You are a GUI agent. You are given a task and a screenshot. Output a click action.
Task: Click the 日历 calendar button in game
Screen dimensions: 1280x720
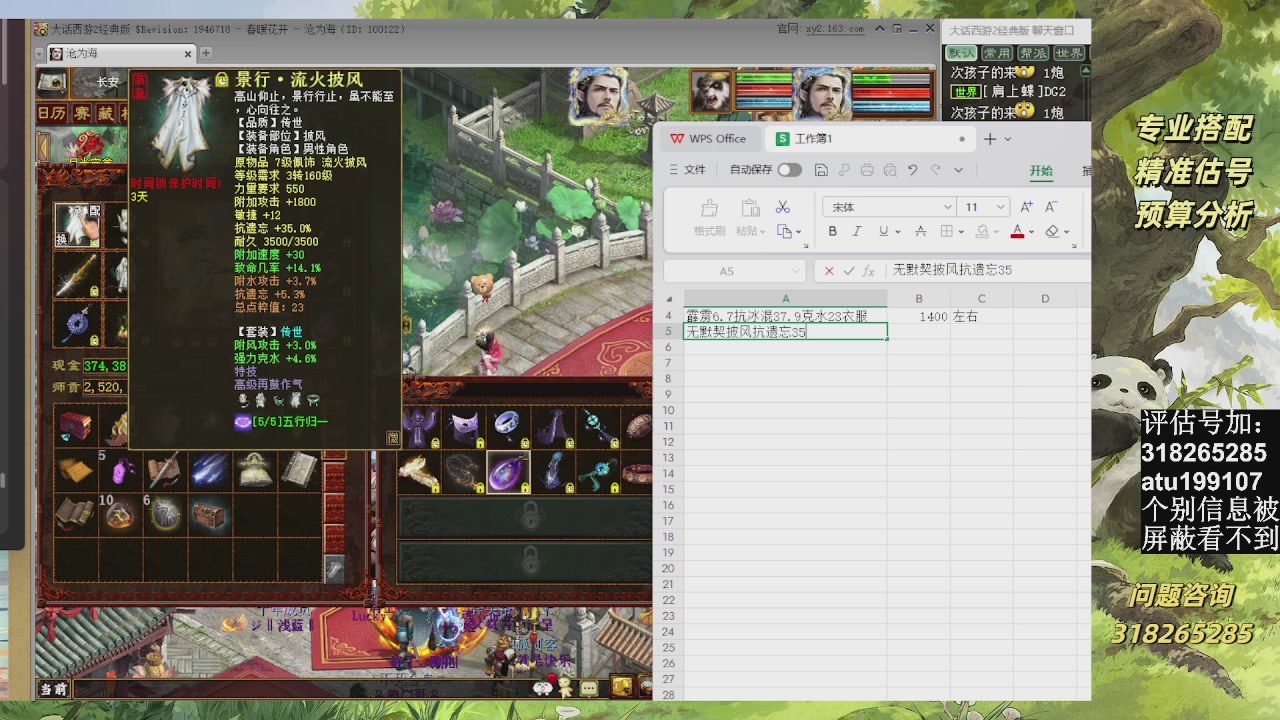pyautogui.click(x=52, y=113)
